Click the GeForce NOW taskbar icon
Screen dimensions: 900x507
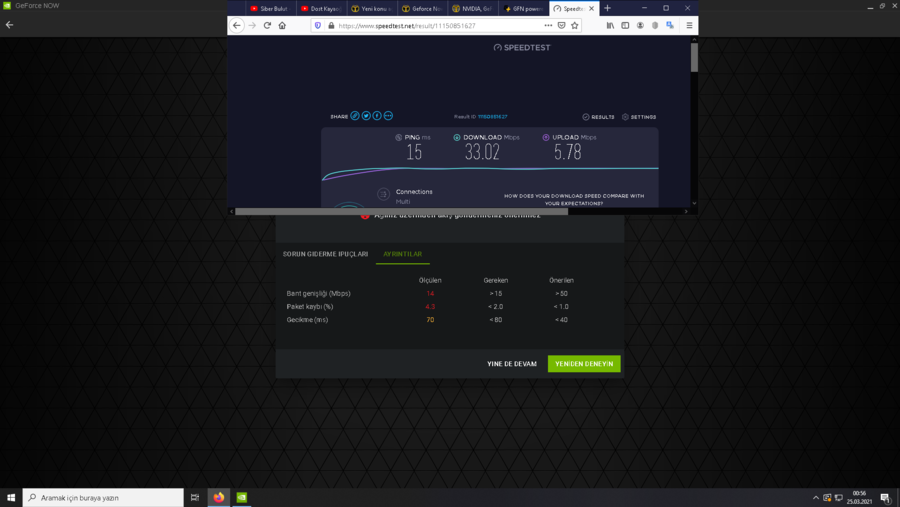pyautogui.click(x=242, y=497)
